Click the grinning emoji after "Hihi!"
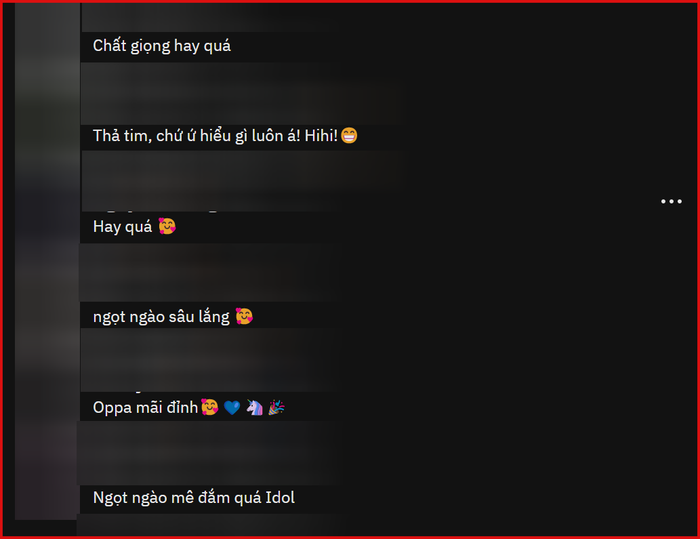 tap(349, 135)
